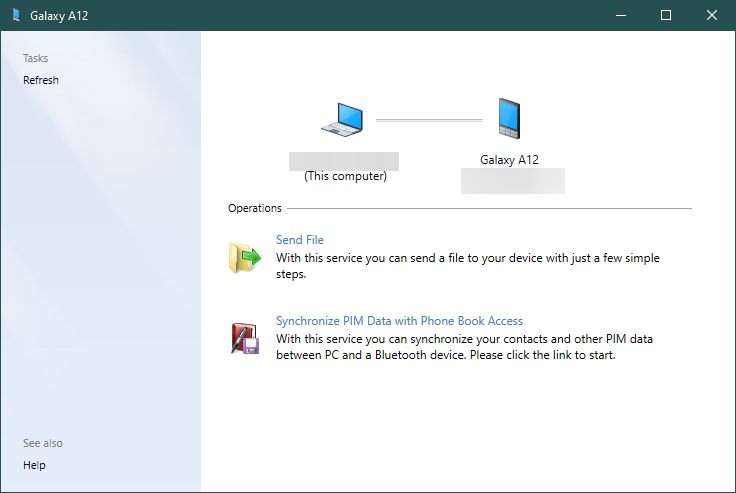Click the Send File folder icon
This screenshot has width=736, height=493.
pyautogui.click(x=244, y=257)
